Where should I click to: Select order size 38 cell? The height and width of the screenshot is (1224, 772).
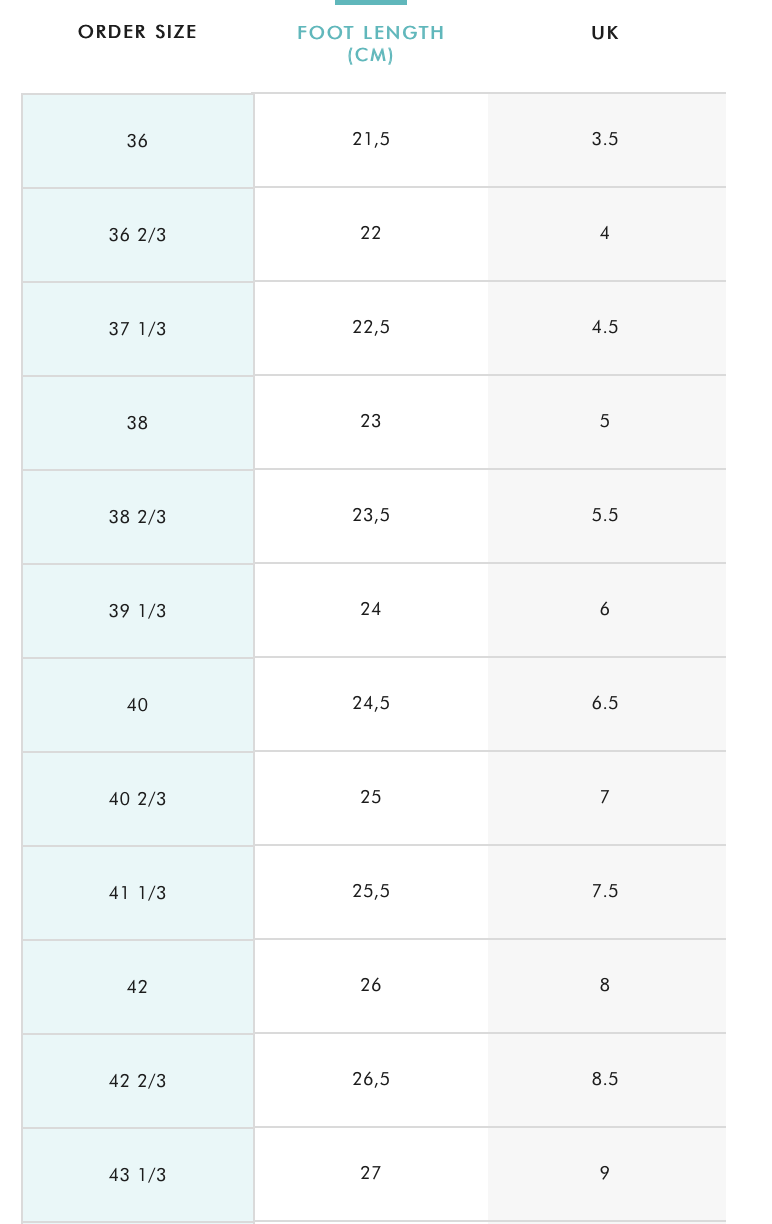pos(138,423)
